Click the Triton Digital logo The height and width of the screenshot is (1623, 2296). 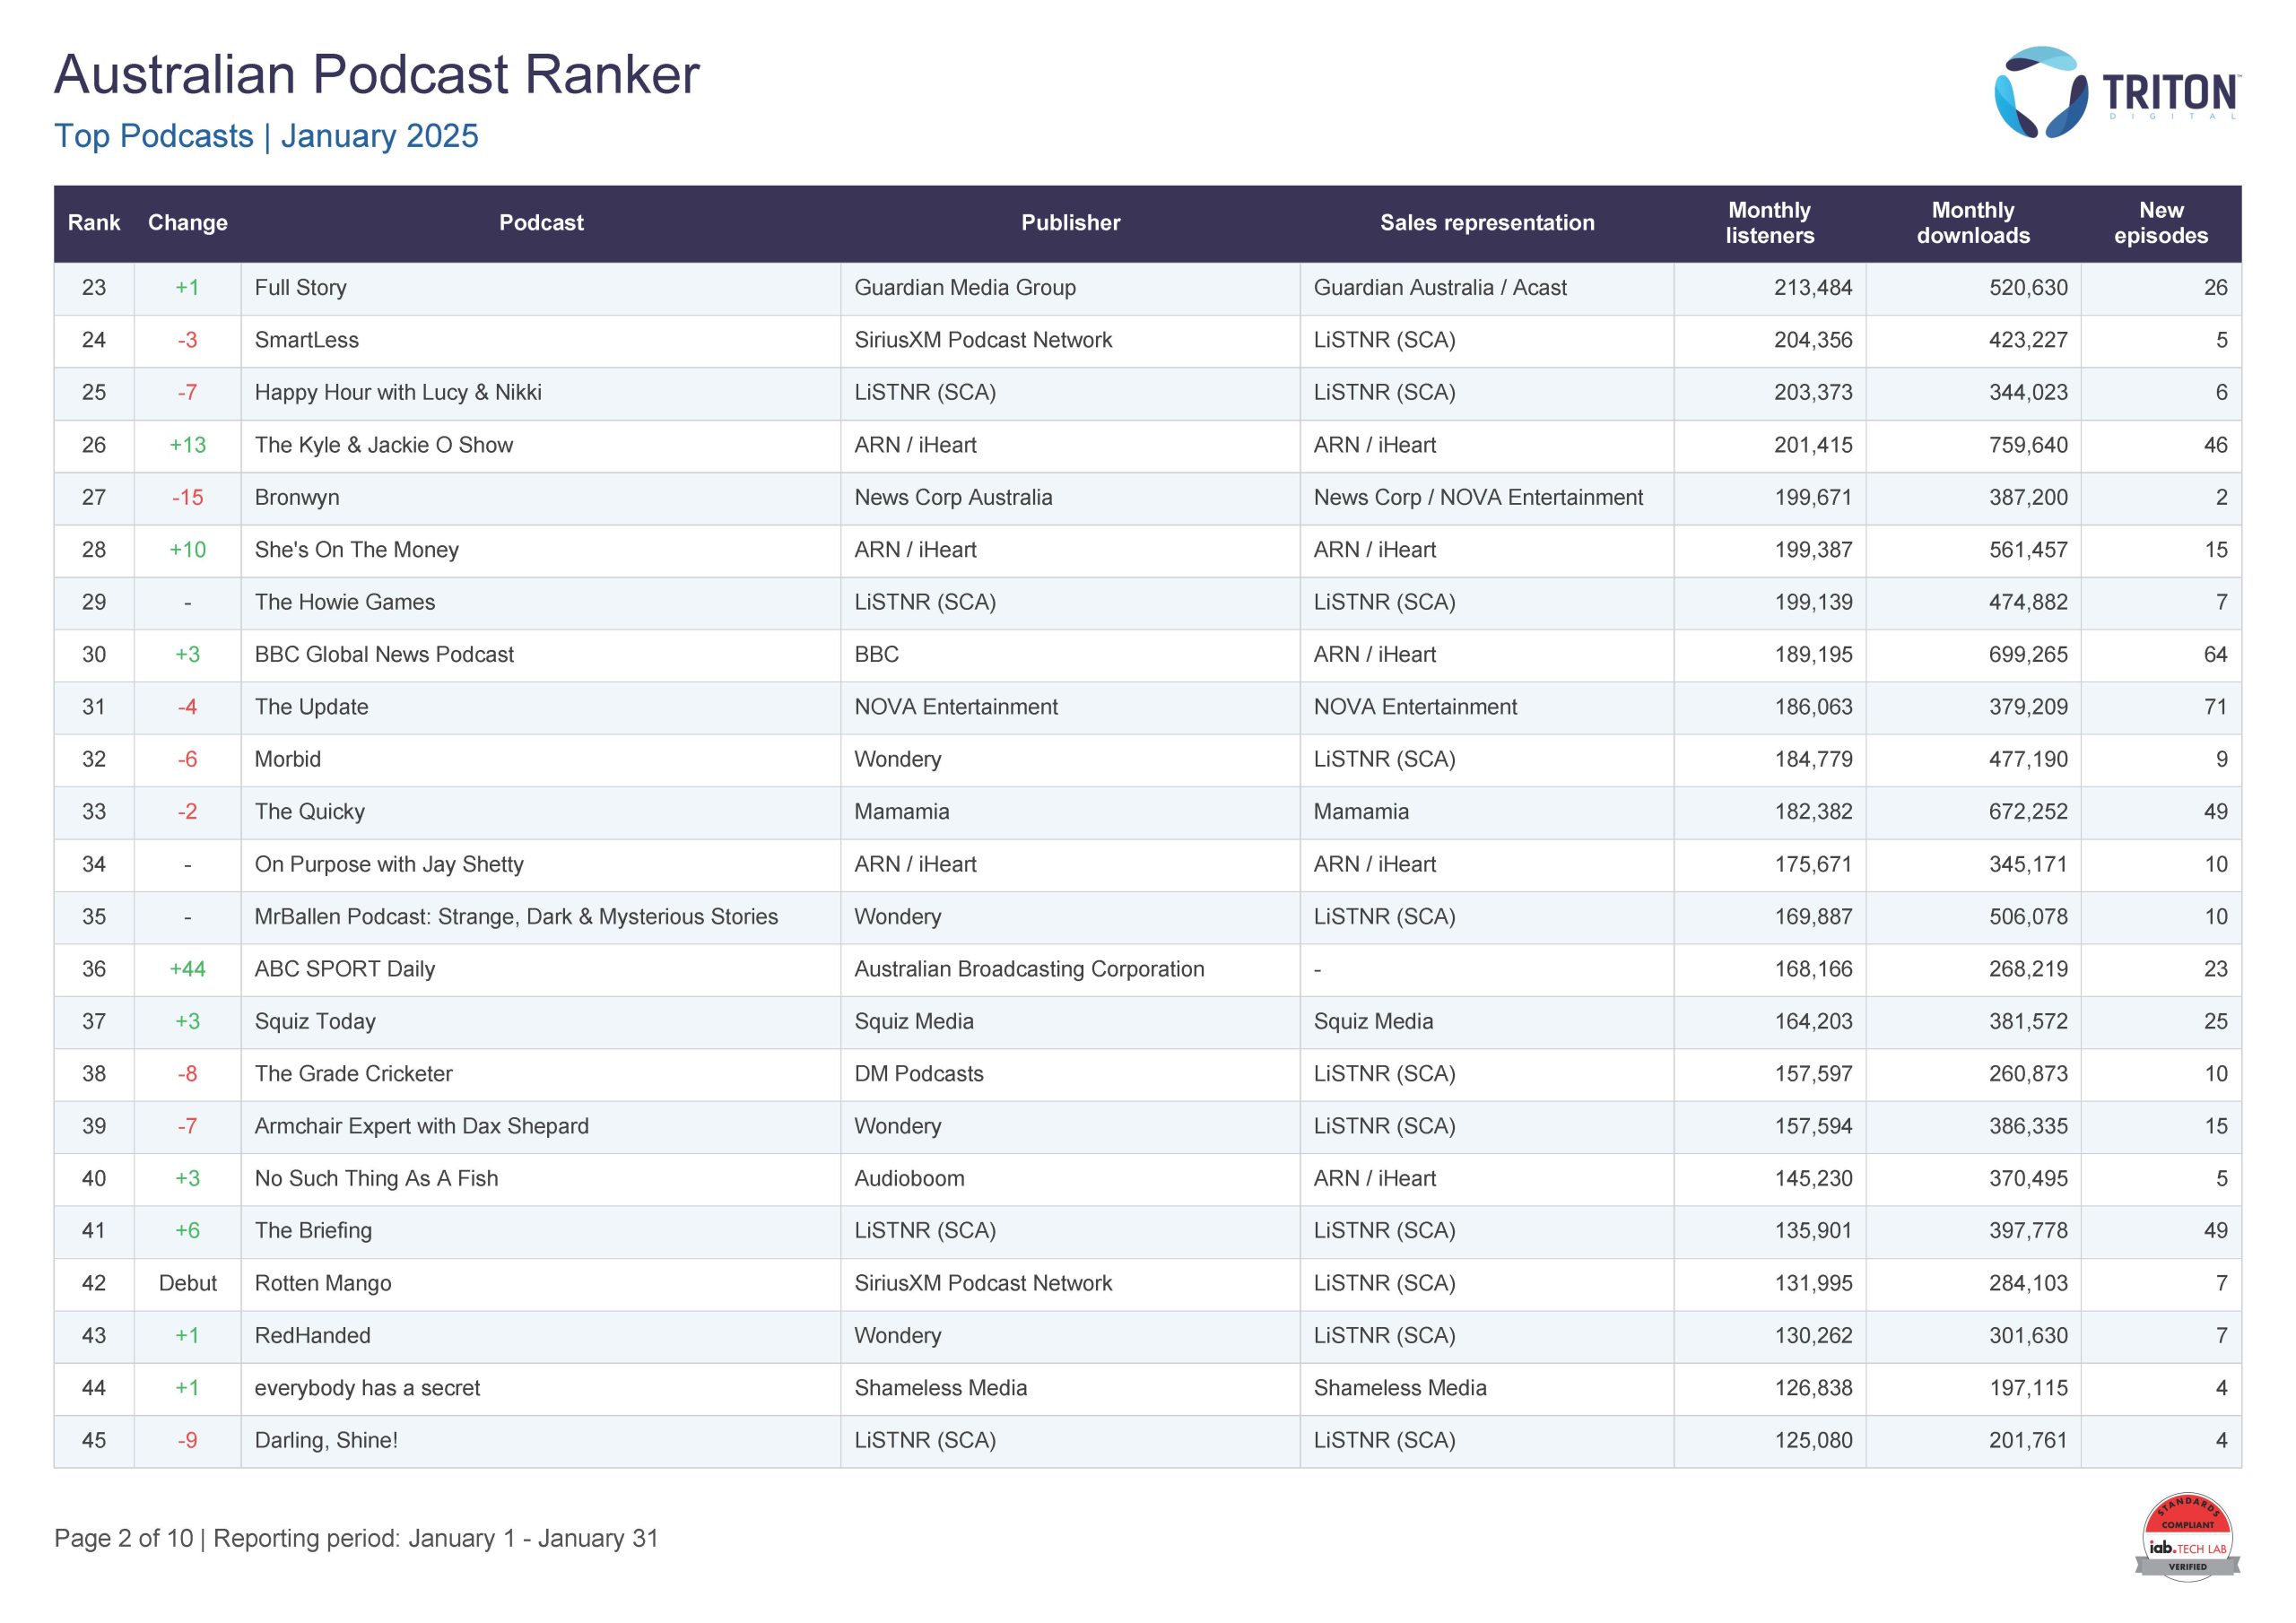2117,92
